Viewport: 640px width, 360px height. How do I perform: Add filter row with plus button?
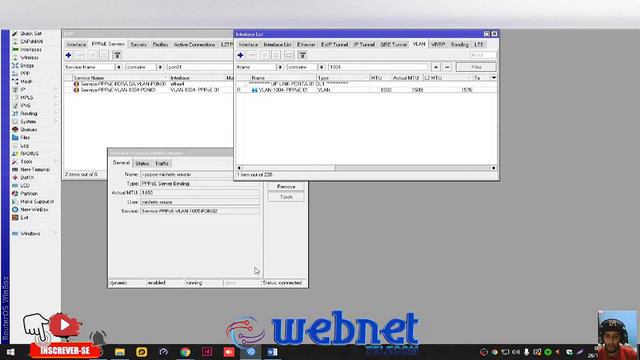click(436, 67)
